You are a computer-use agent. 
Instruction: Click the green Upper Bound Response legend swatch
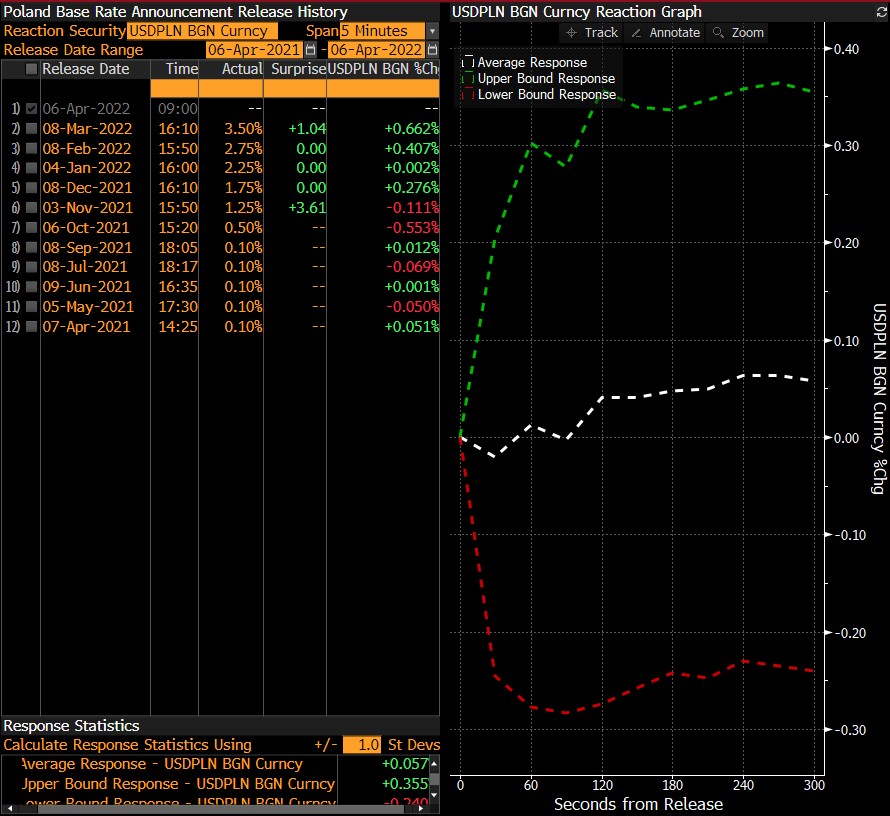pos(467,78)
